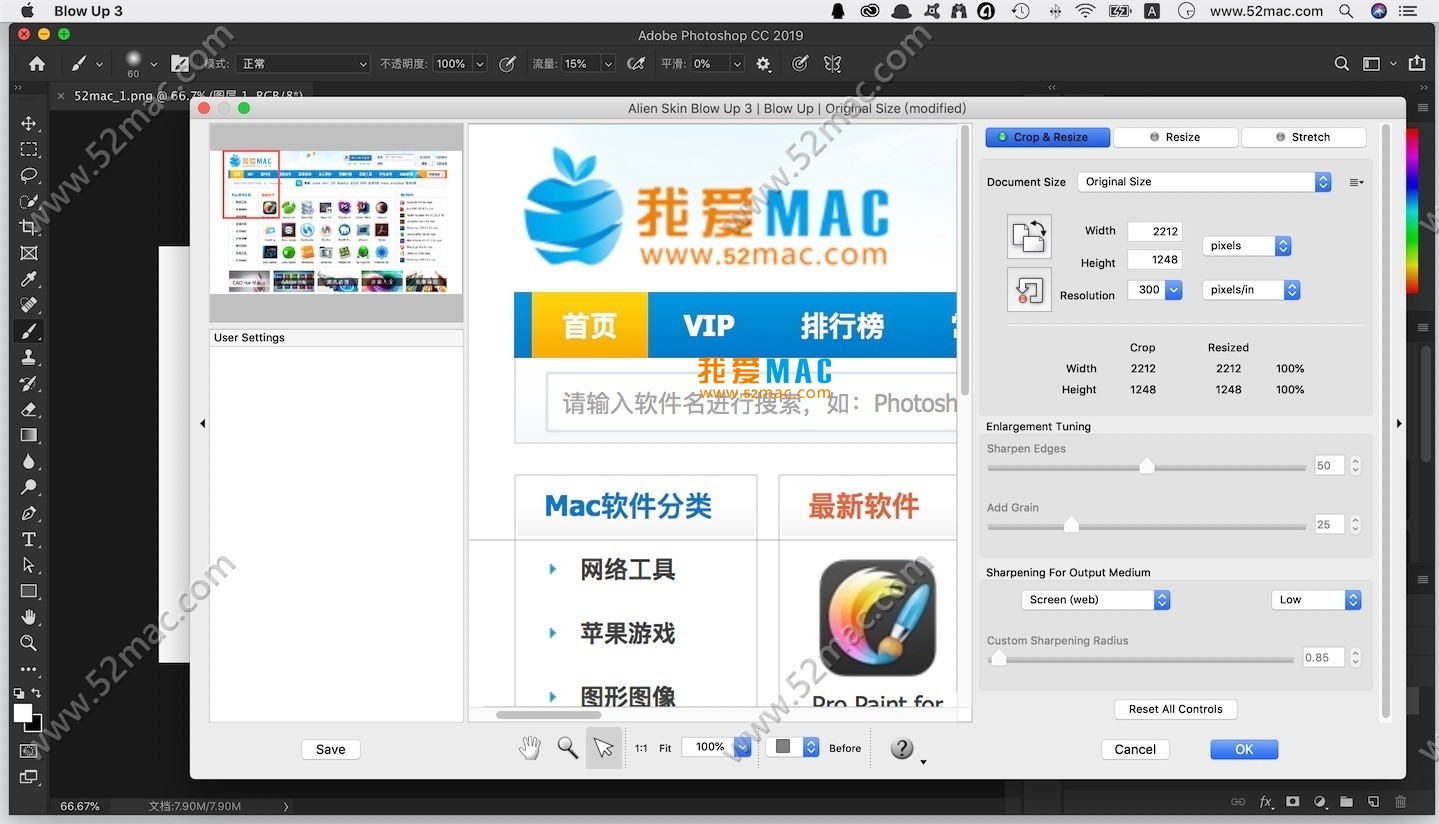Select the Quick Selection tool
This screenshot has width=1439, height=824.
[x=29, y=201]
